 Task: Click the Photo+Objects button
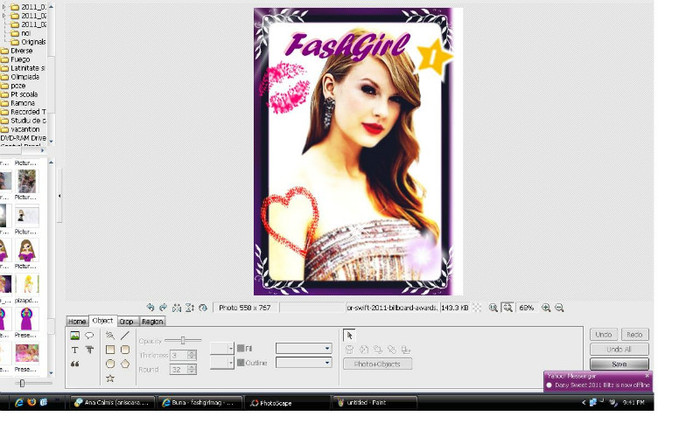tap(377, 364)
